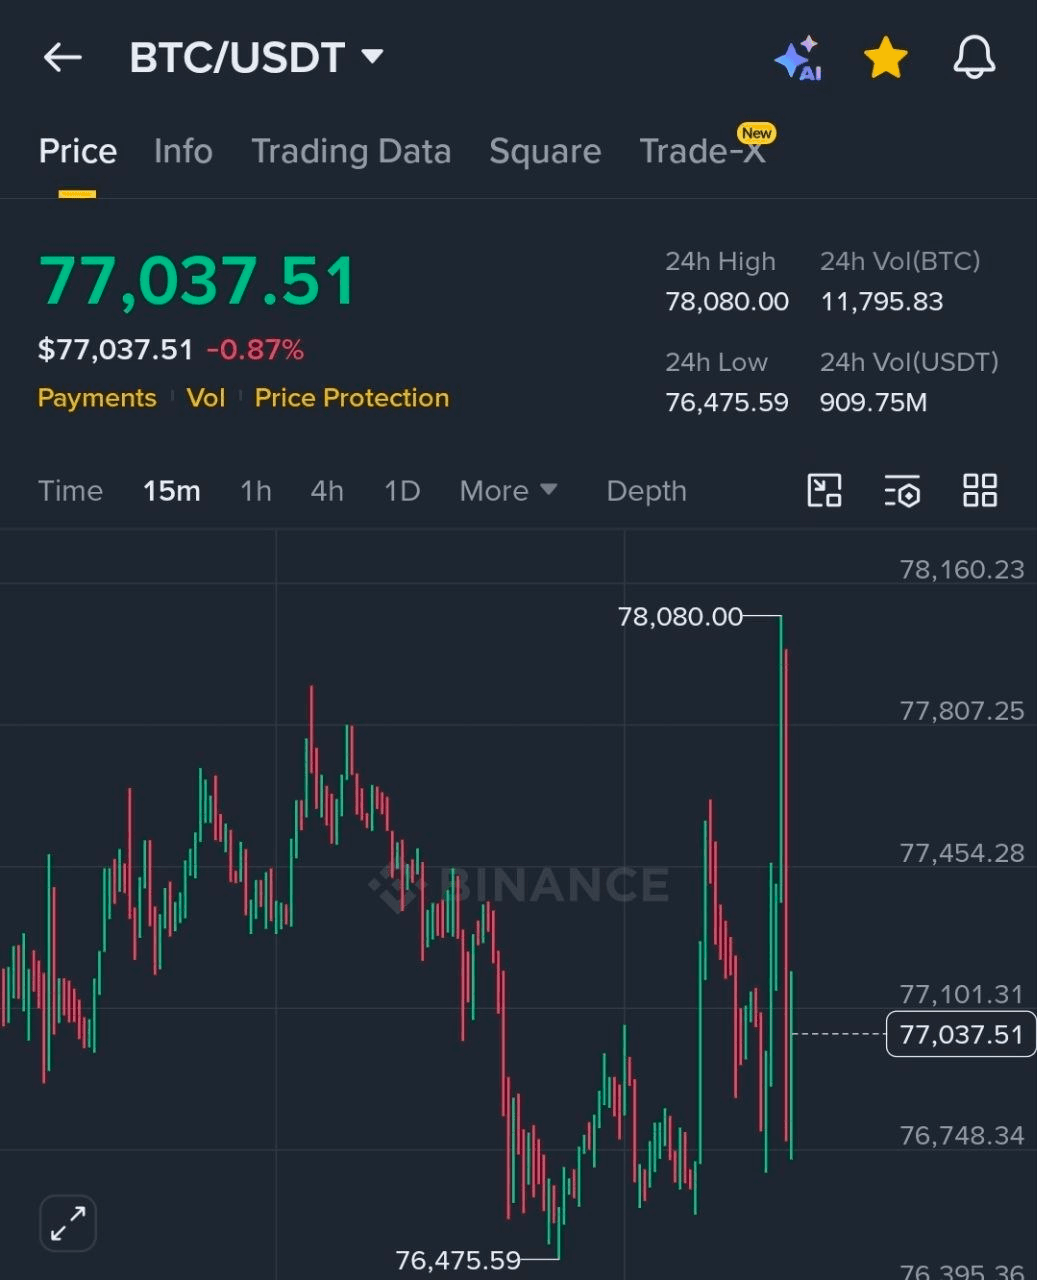This screenshot has height=1280, width=1037.
Task: Tap the 78,080.00 high marker on chart
Action: 680,617
